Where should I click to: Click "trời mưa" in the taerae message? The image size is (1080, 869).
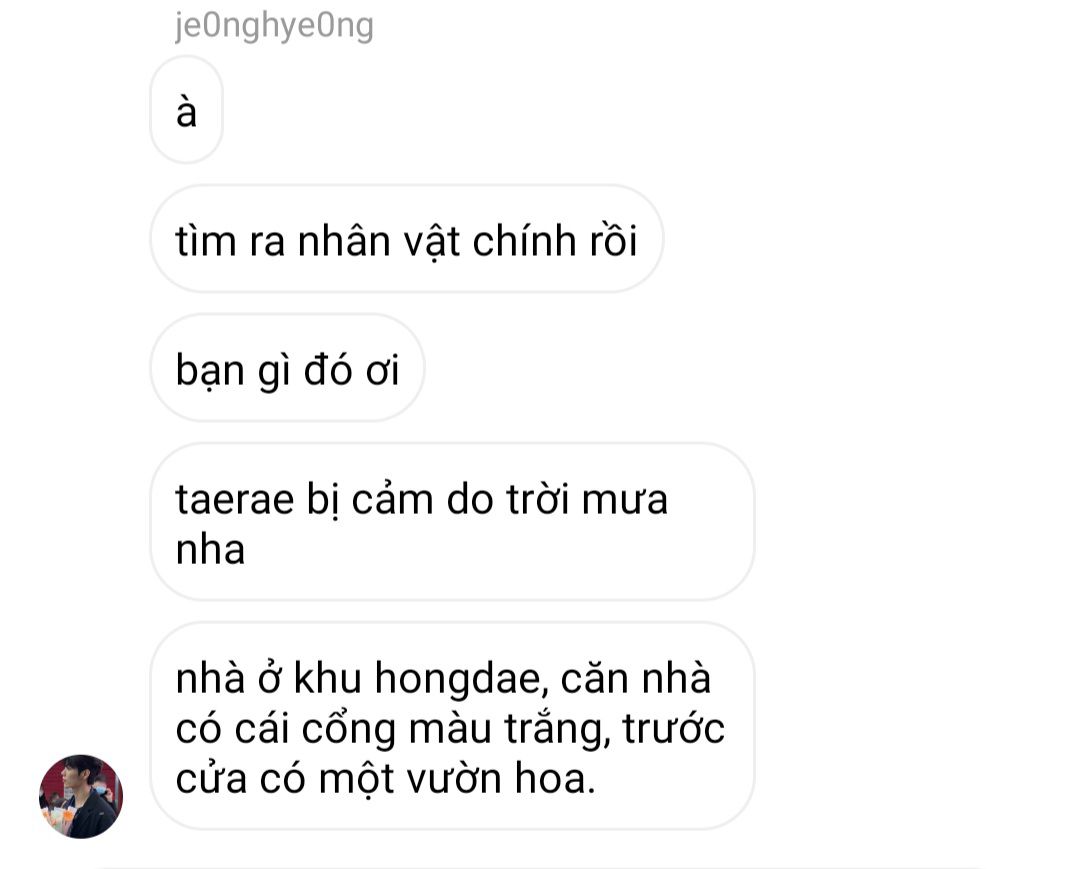(x=588, y=499)
